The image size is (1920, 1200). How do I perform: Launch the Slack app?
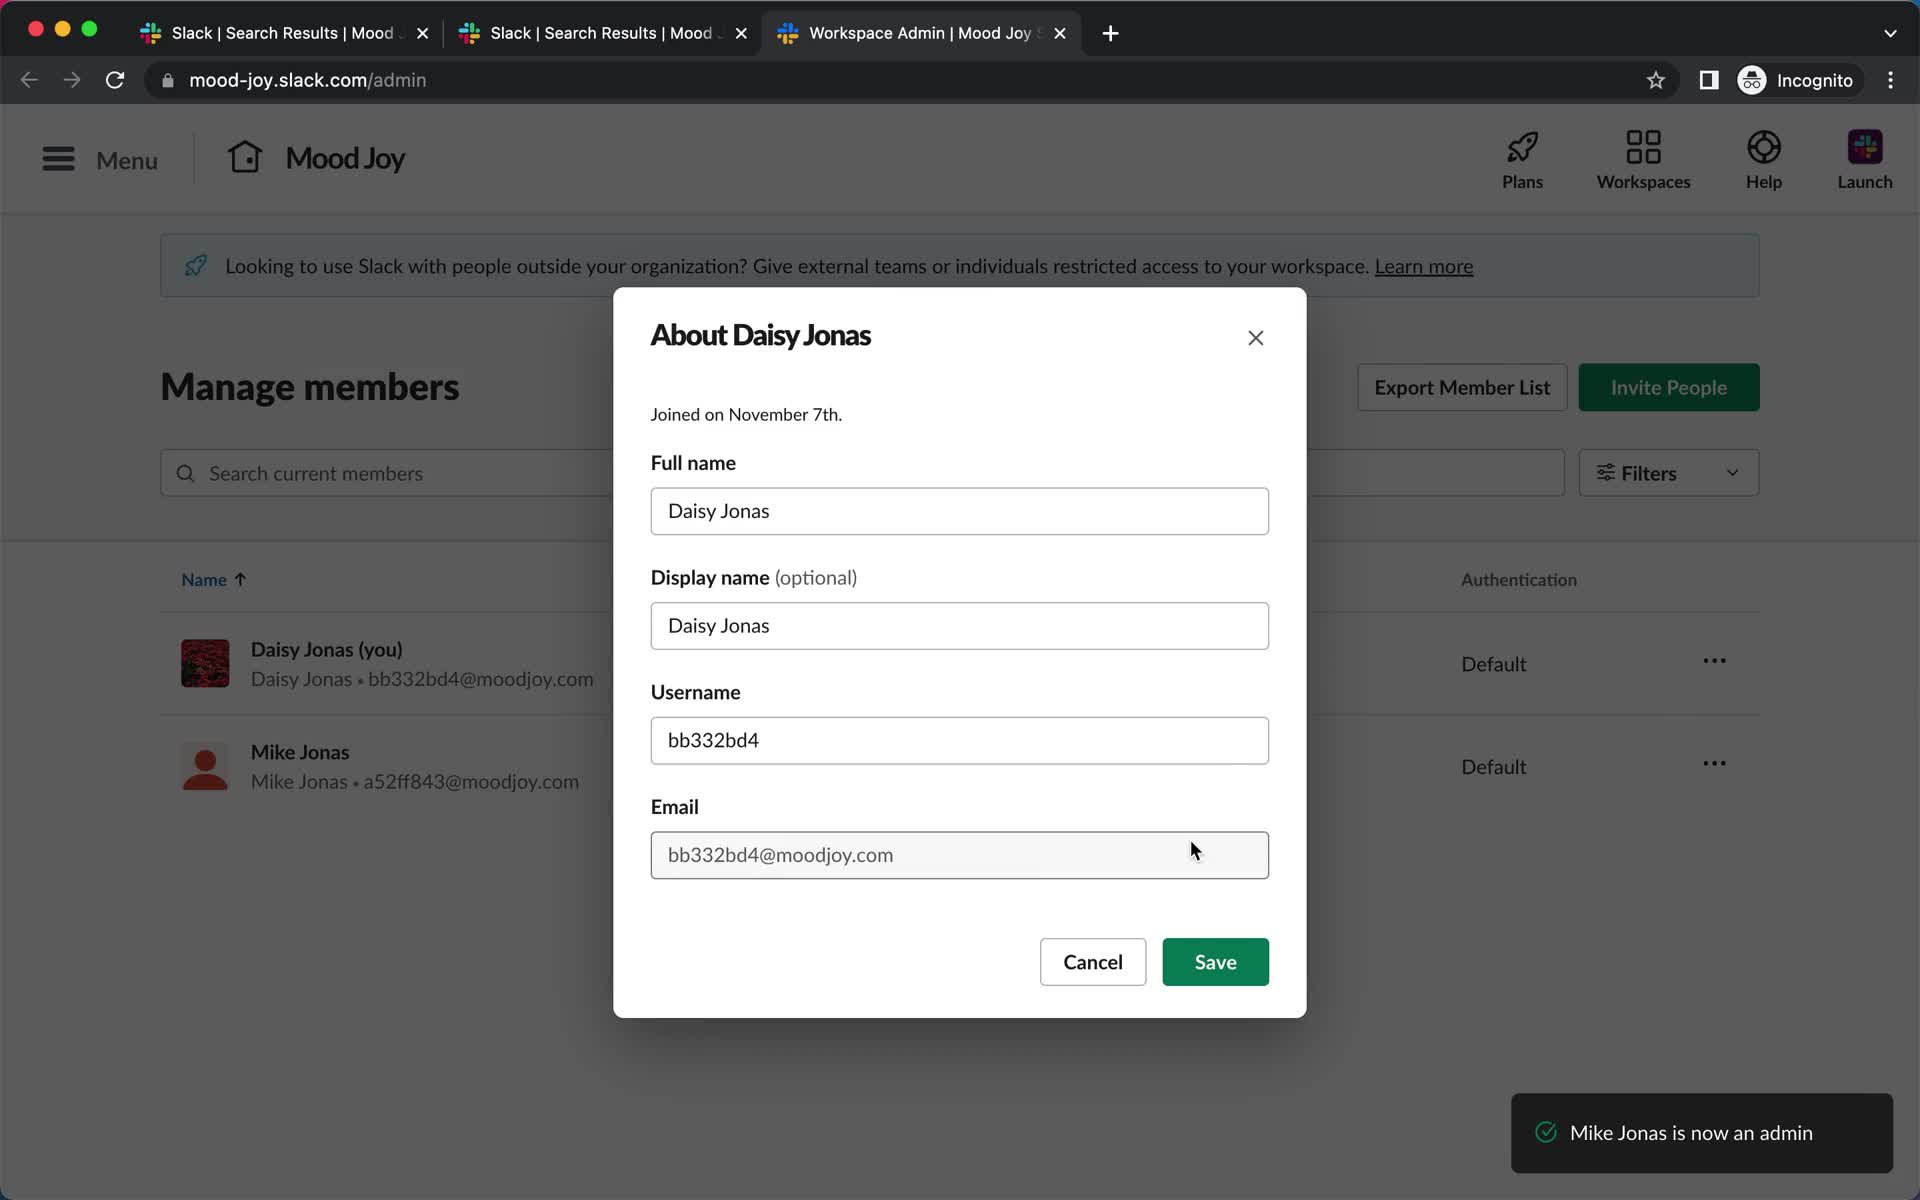[1865, 158]
